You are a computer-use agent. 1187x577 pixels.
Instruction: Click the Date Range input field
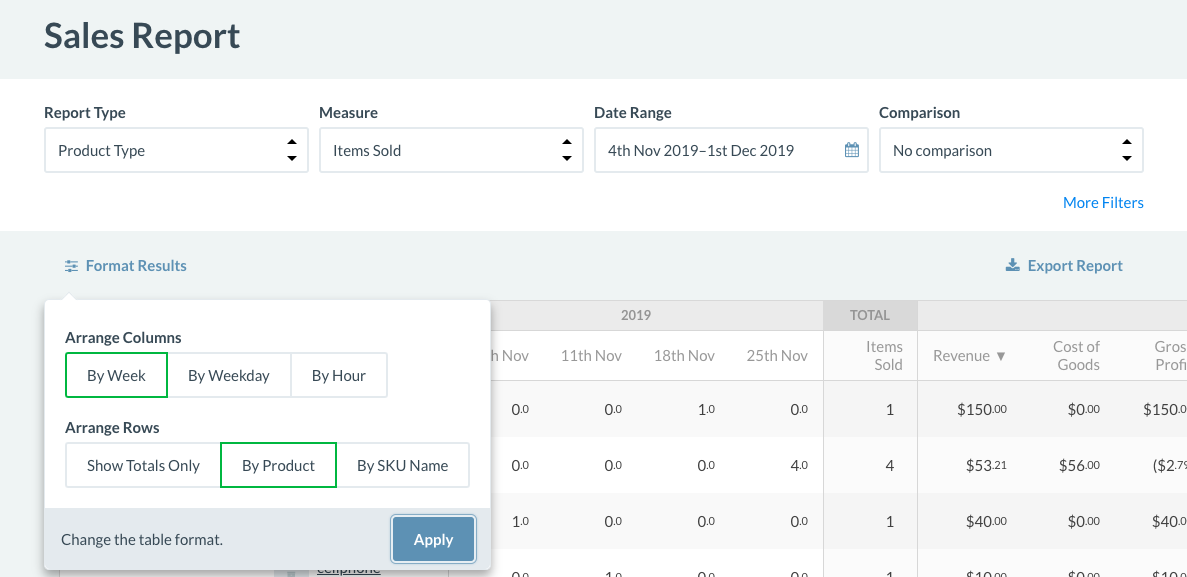pyautogui.click(x=720, y=151)
